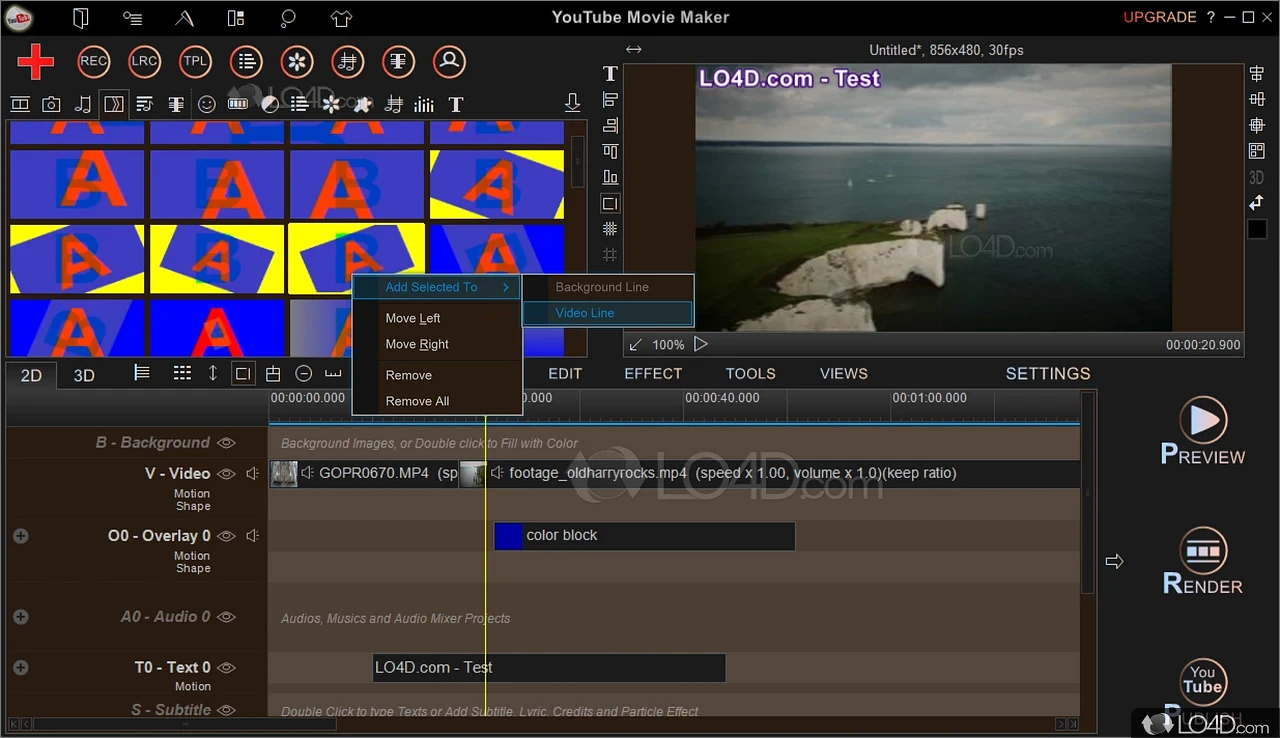Click the black color swatch right of preview
This screenshot has width=1280, height=738.
1257,229
